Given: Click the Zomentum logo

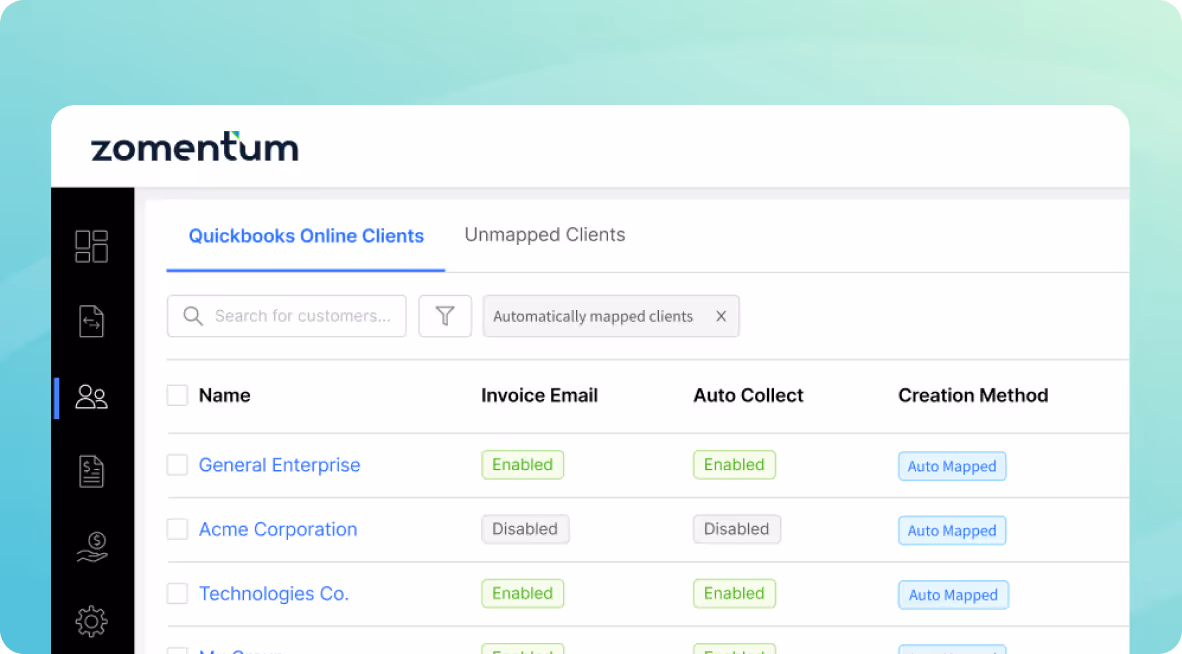Looking at the screenshot, I should point(195,147).
